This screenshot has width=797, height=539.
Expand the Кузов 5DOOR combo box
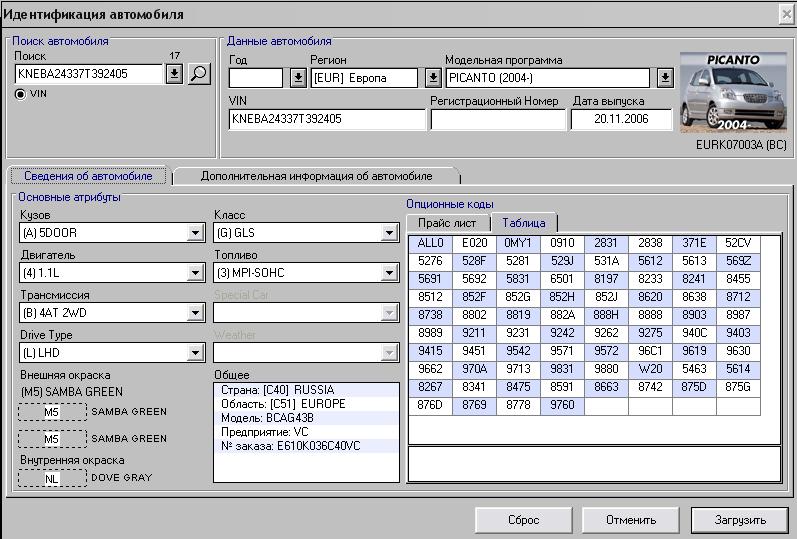tap(195, 233)
